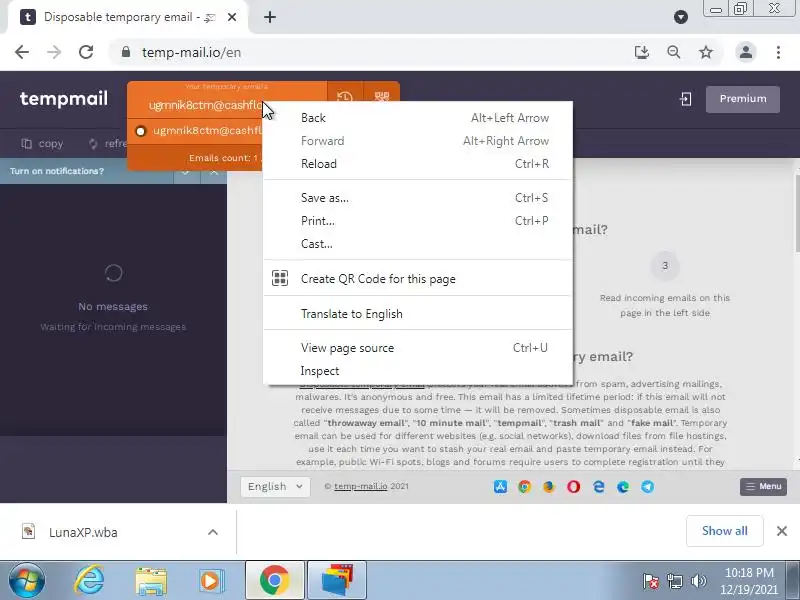
Task: Open Windows Explorer folder from taskbar
Action: (151, 581)
